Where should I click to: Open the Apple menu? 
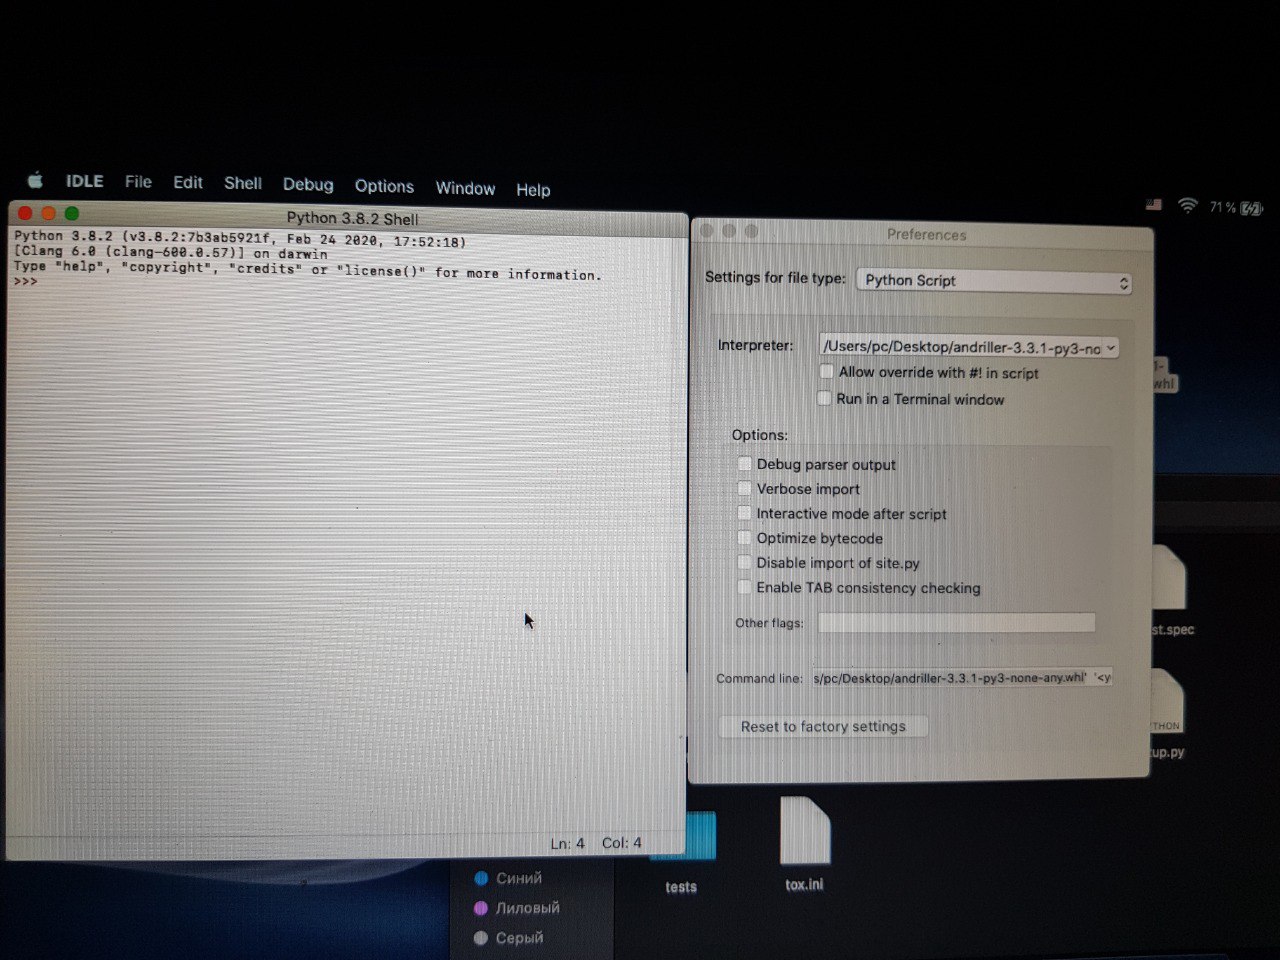pos(35,181)
